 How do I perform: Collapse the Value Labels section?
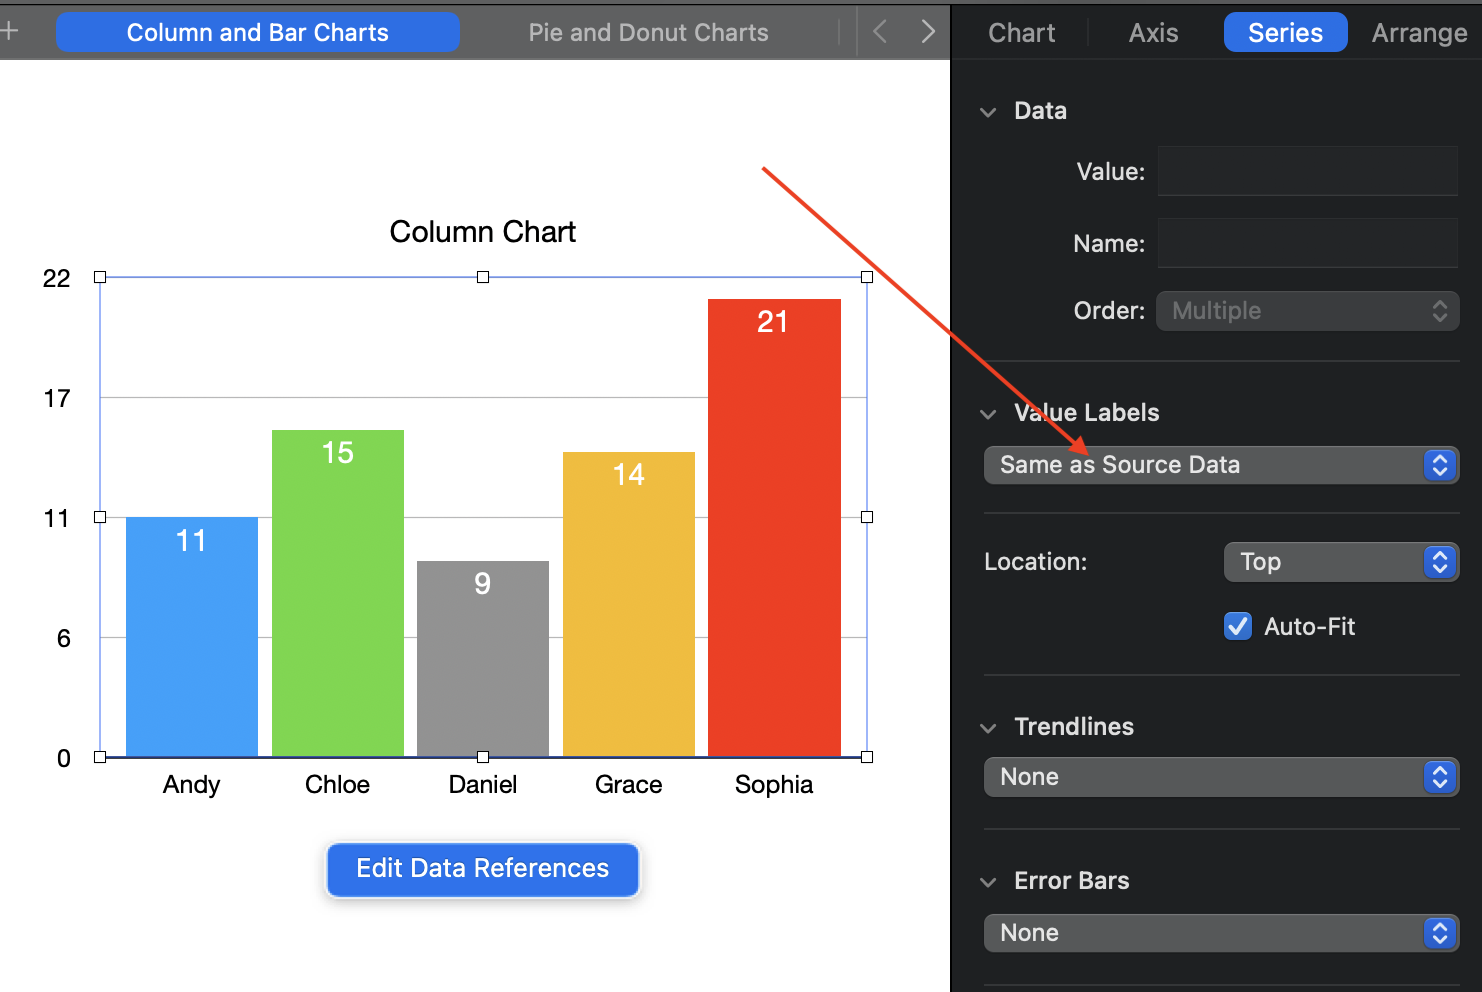988,414
